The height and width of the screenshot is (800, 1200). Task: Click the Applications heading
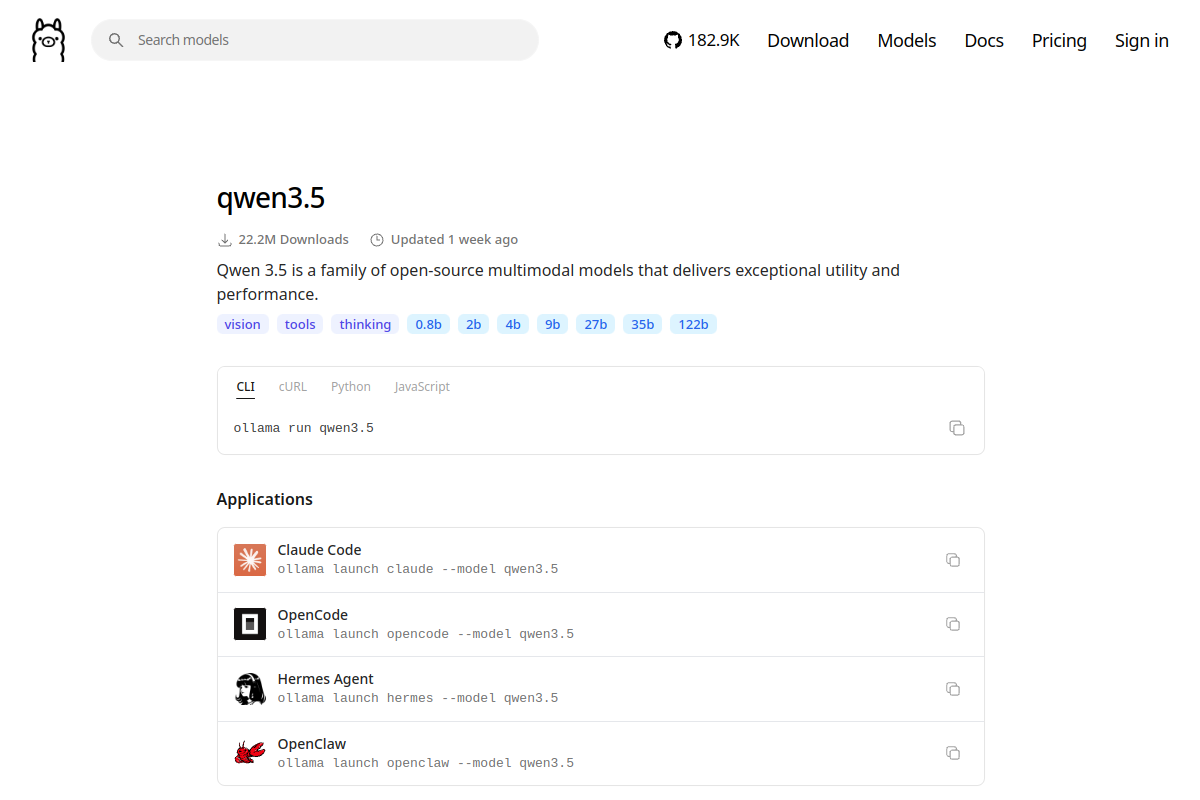click(x=265, y=499)
